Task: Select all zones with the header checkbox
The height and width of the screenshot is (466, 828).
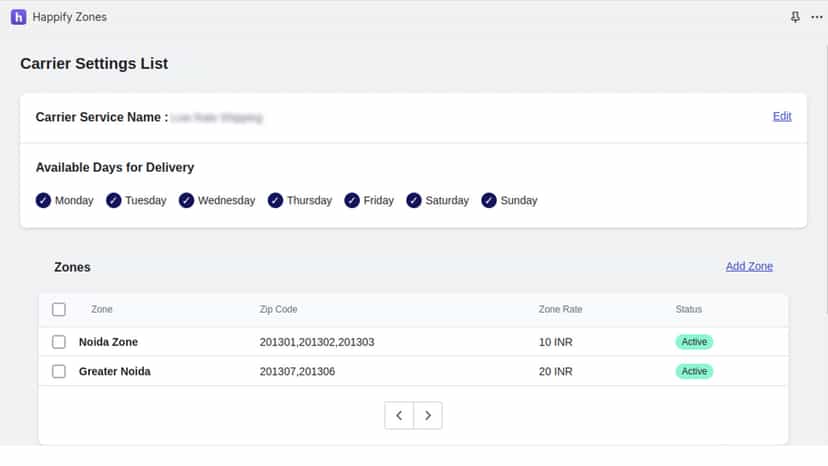Action: [x=59, y=310]
